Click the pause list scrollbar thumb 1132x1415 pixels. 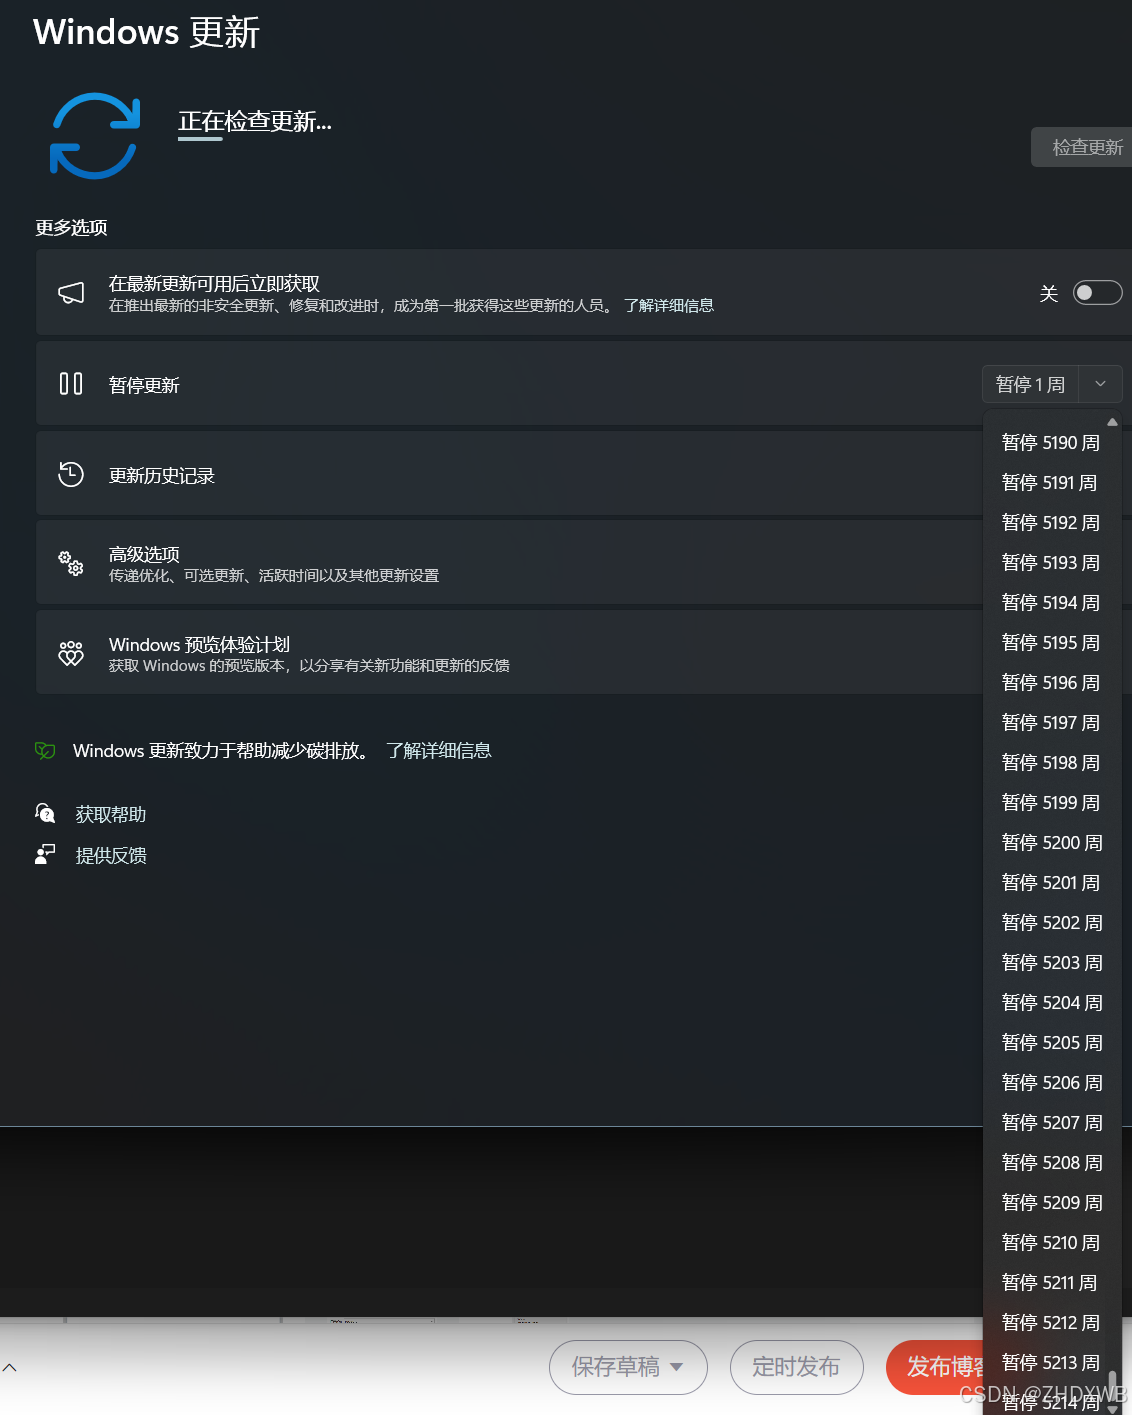click(1112, 1385)
